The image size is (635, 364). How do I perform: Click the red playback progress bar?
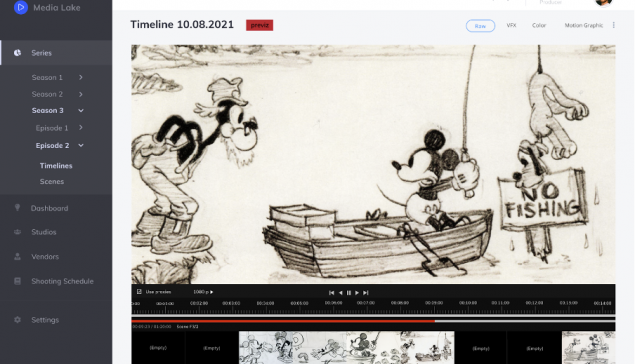(283, 321)
